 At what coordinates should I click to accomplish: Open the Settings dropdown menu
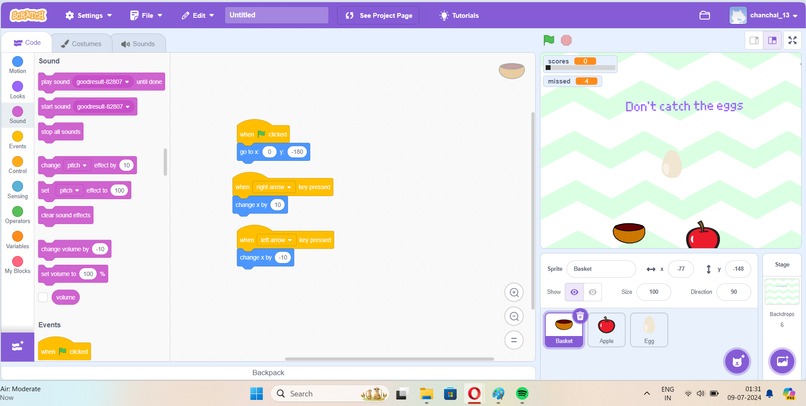(89, 15)
